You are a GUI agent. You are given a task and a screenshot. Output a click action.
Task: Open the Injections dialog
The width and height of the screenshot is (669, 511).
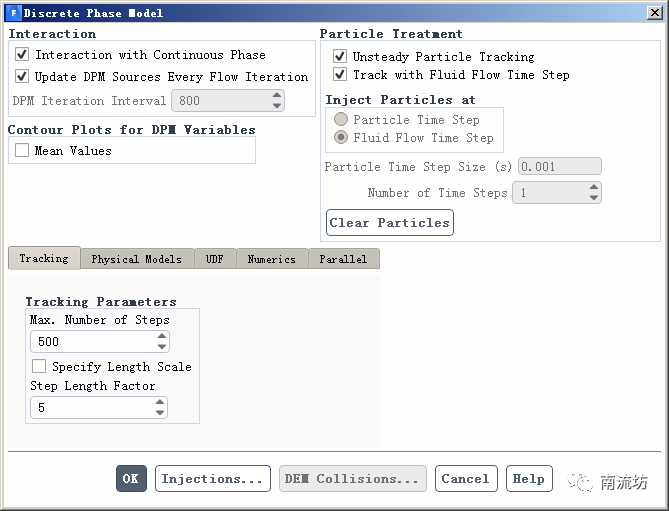coord(213,479)
